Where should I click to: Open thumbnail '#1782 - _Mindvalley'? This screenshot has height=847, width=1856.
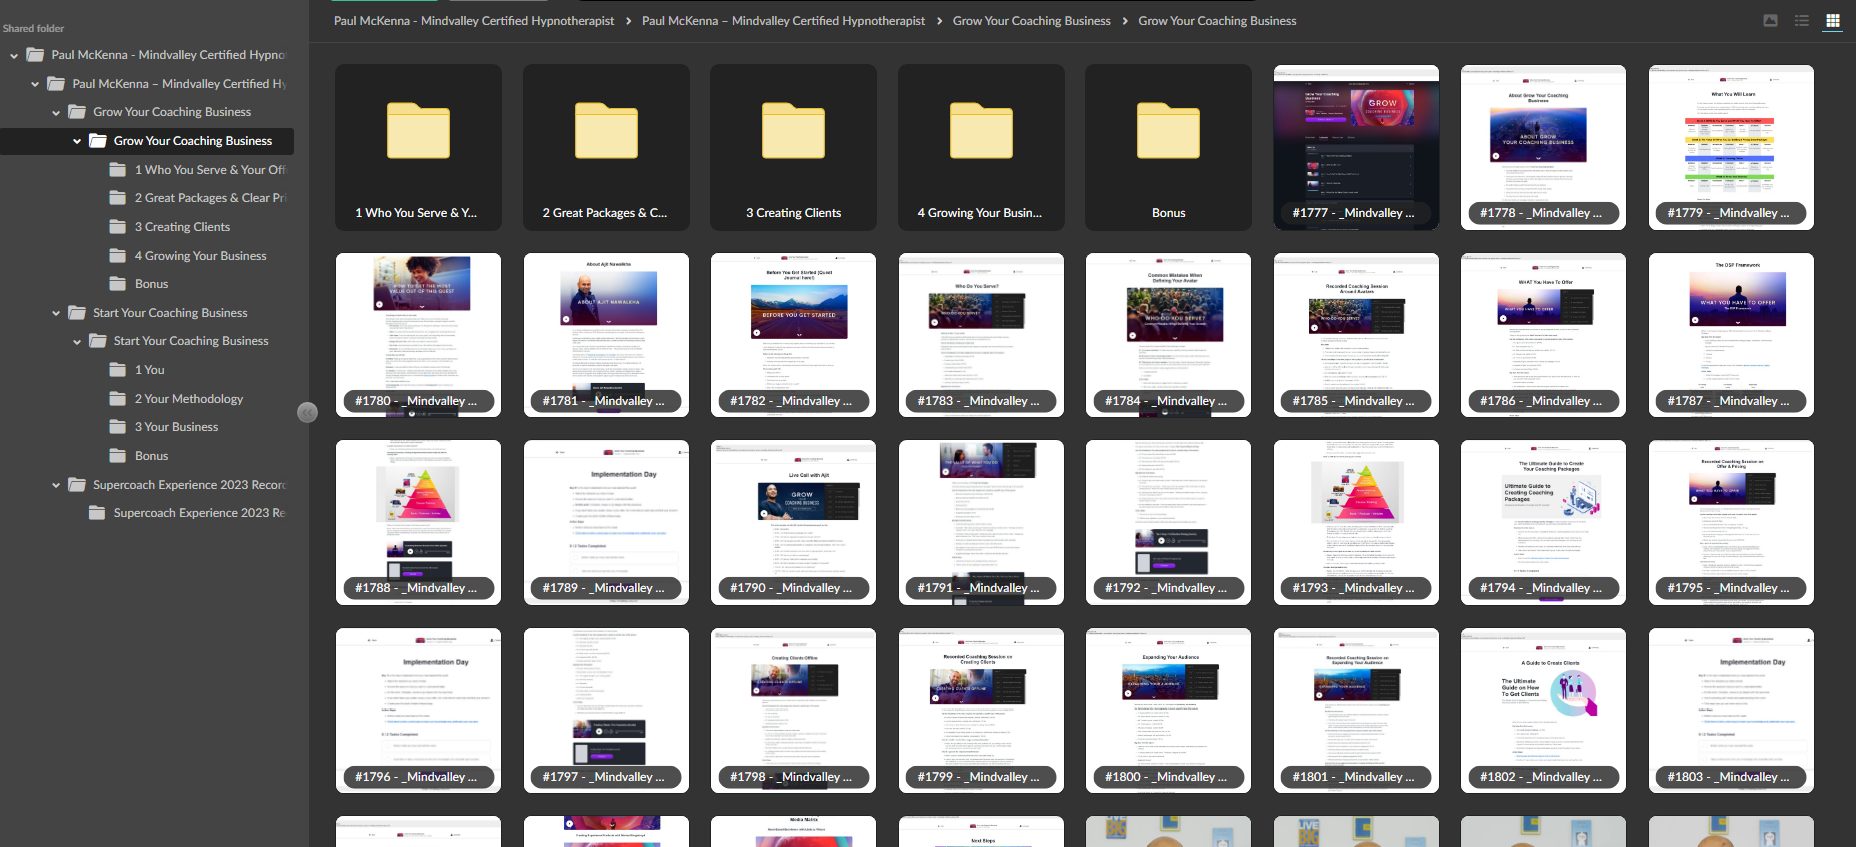[x=793, y=335]
